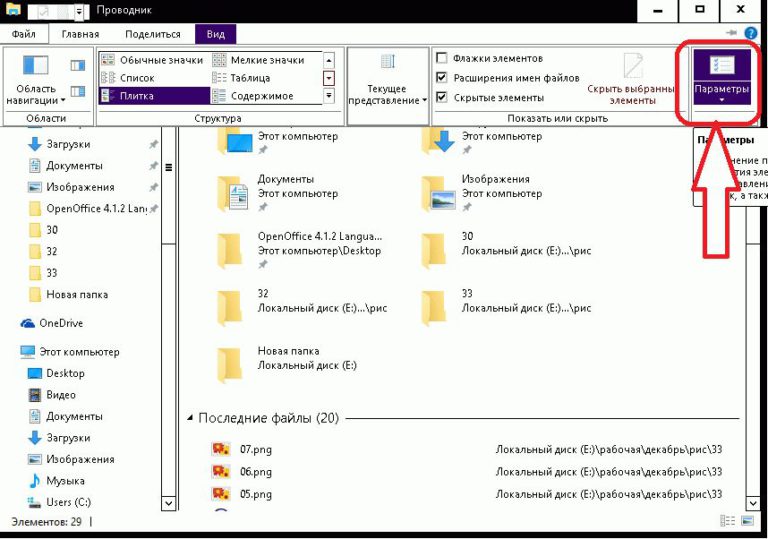Image resolution: width=768 pixels, height=539 pixels.
Task: Open folder tile 33 in main pane
Action: 506,308
